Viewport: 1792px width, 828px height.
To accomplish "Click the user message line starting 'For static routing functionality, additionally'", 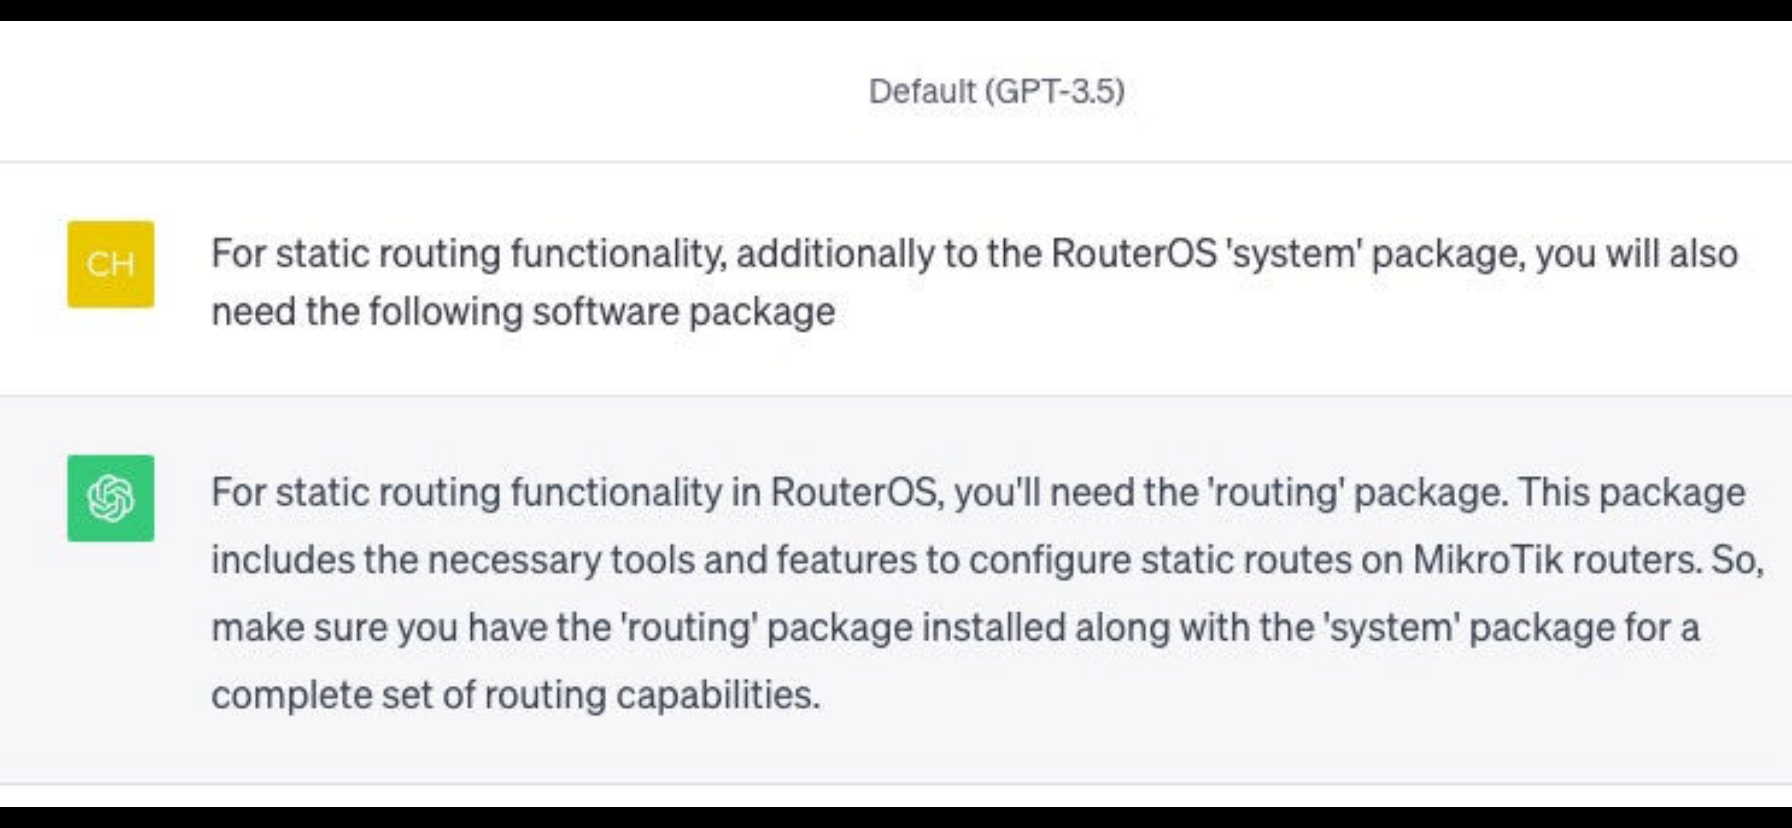I will pyautogui.click(x=974, y=254).
